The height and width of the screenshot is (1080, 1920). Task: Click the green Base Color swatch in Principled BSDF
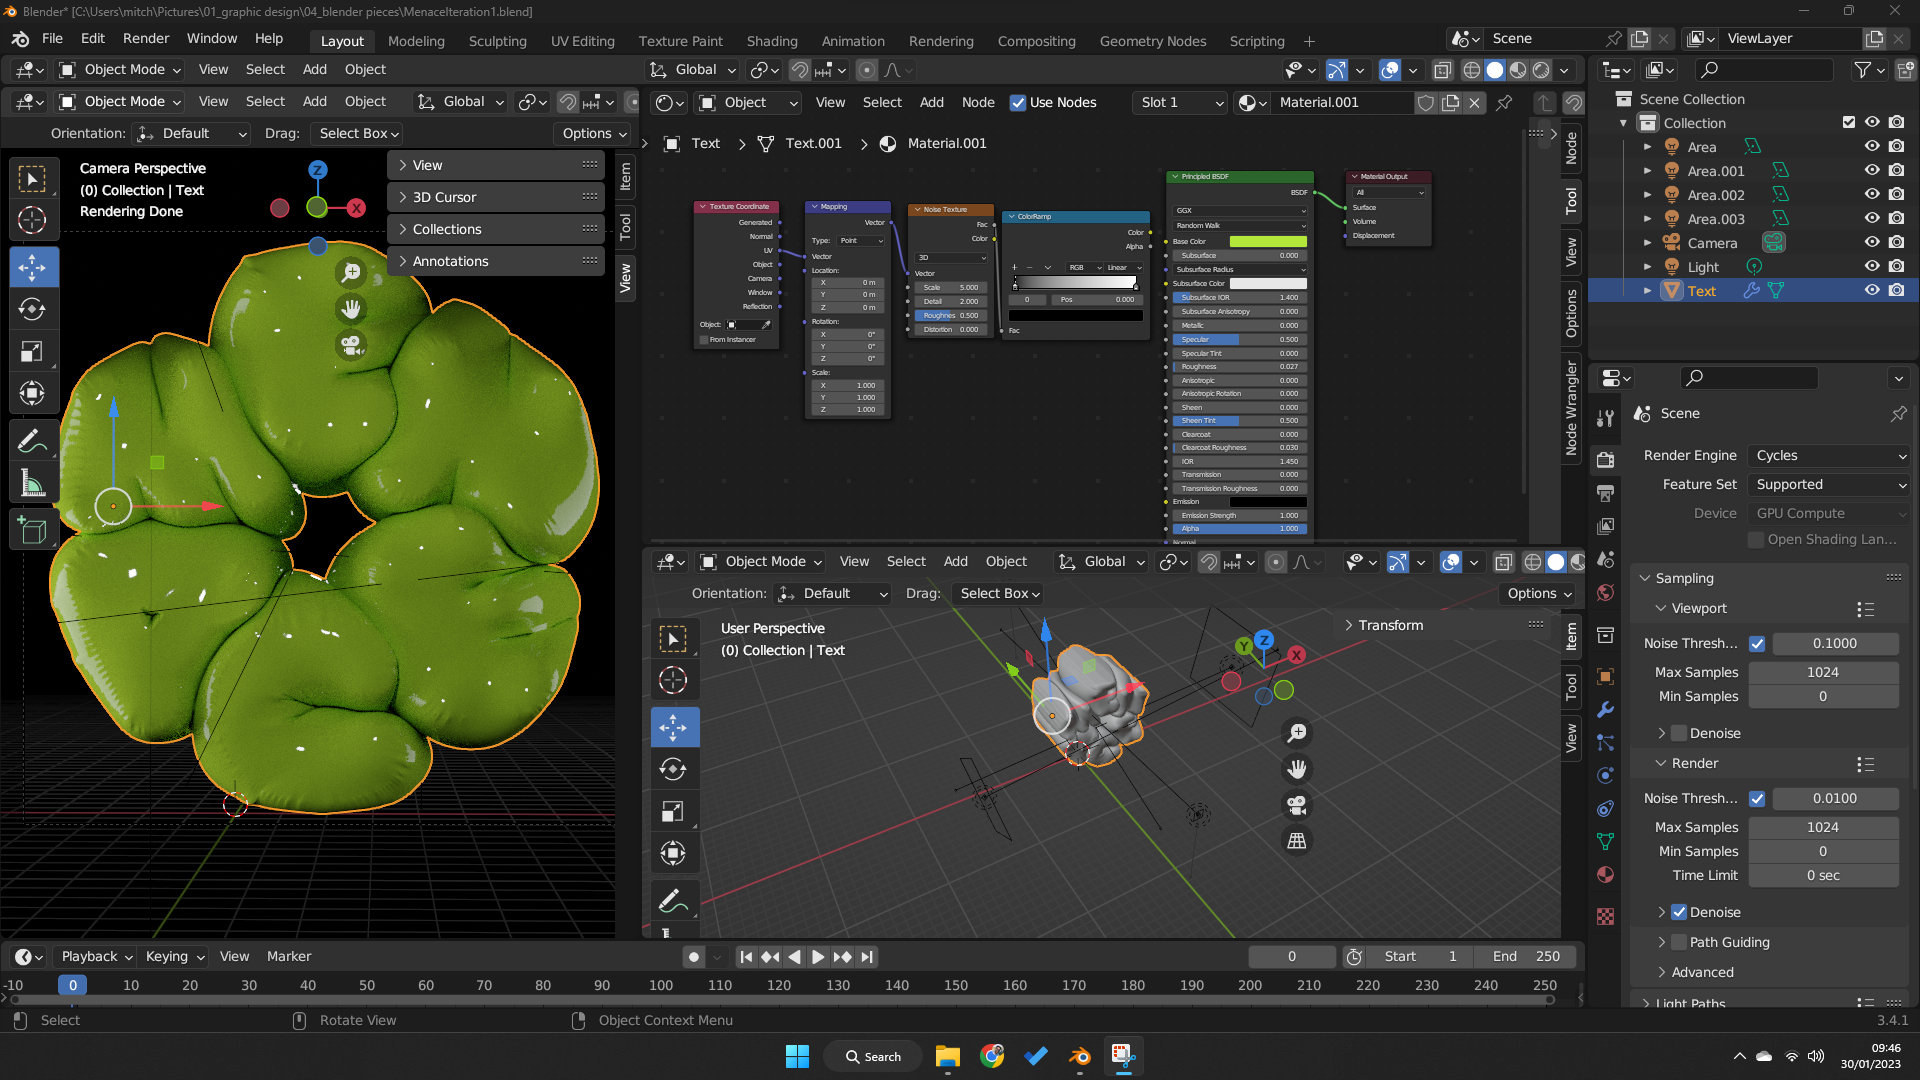coord(1270,241)
